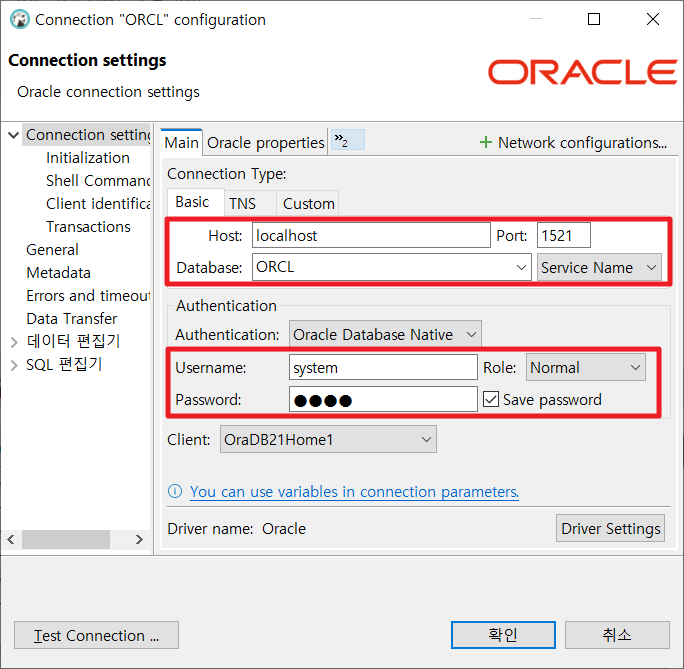Select Errors and timeouts in the tree
The image size is (684, 669).
tap(88, 296)
